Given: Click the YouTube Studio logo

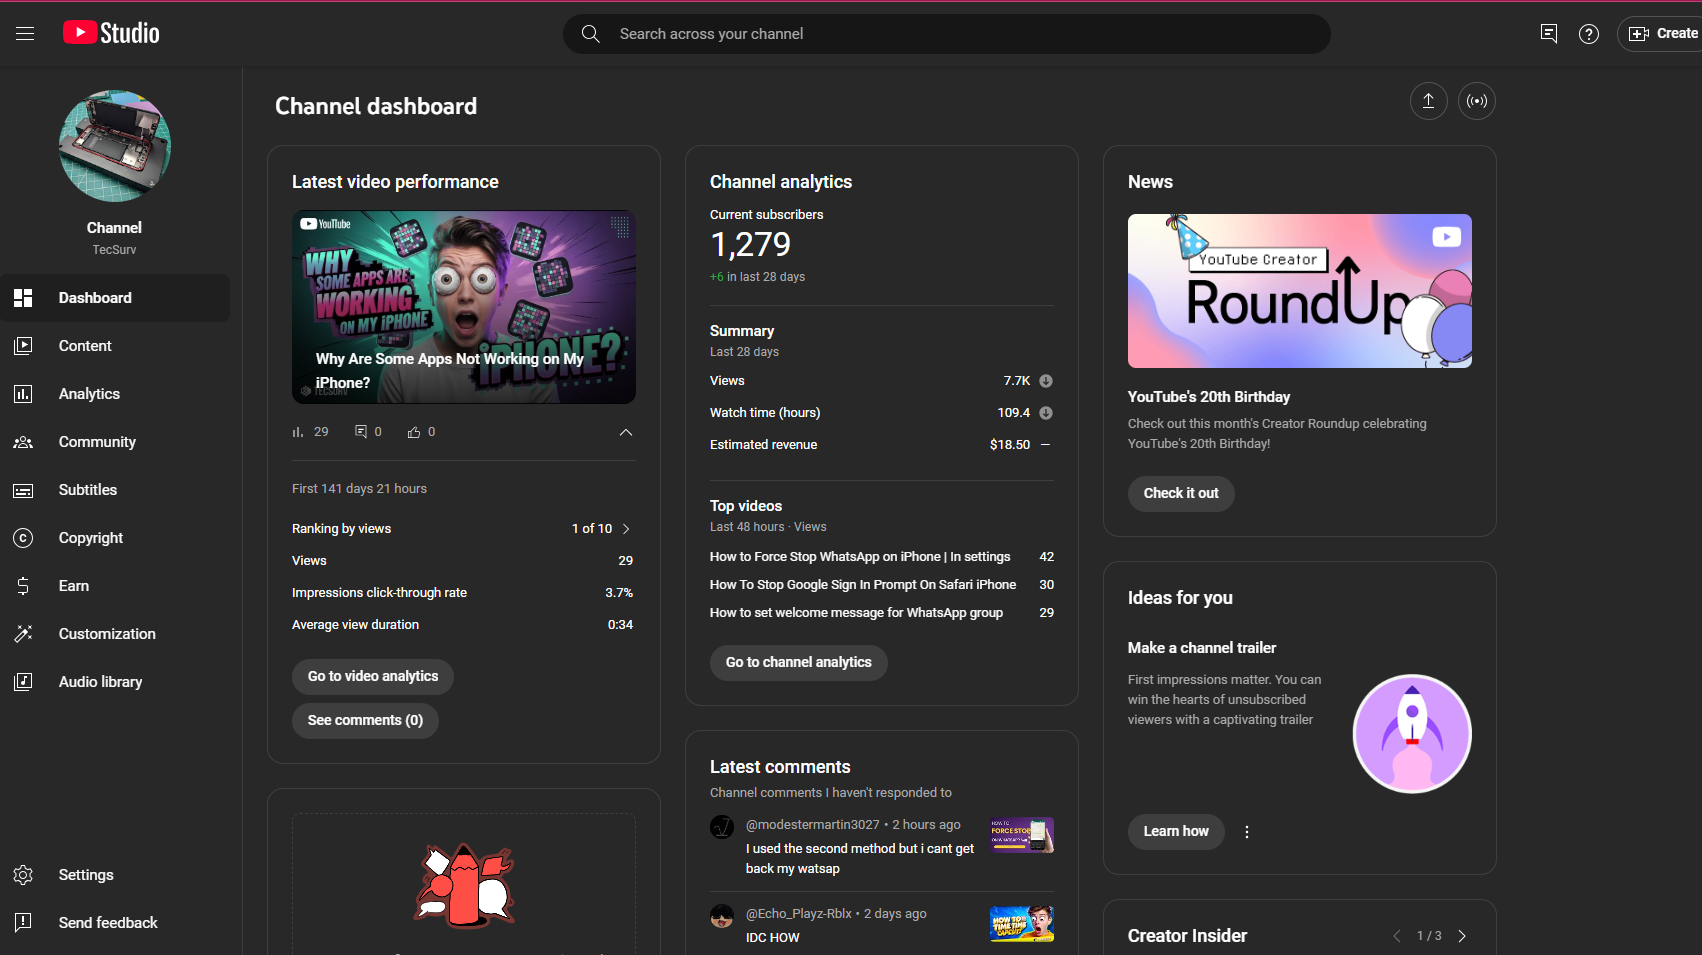Looking at the screenshot, I should click(111, 33).
